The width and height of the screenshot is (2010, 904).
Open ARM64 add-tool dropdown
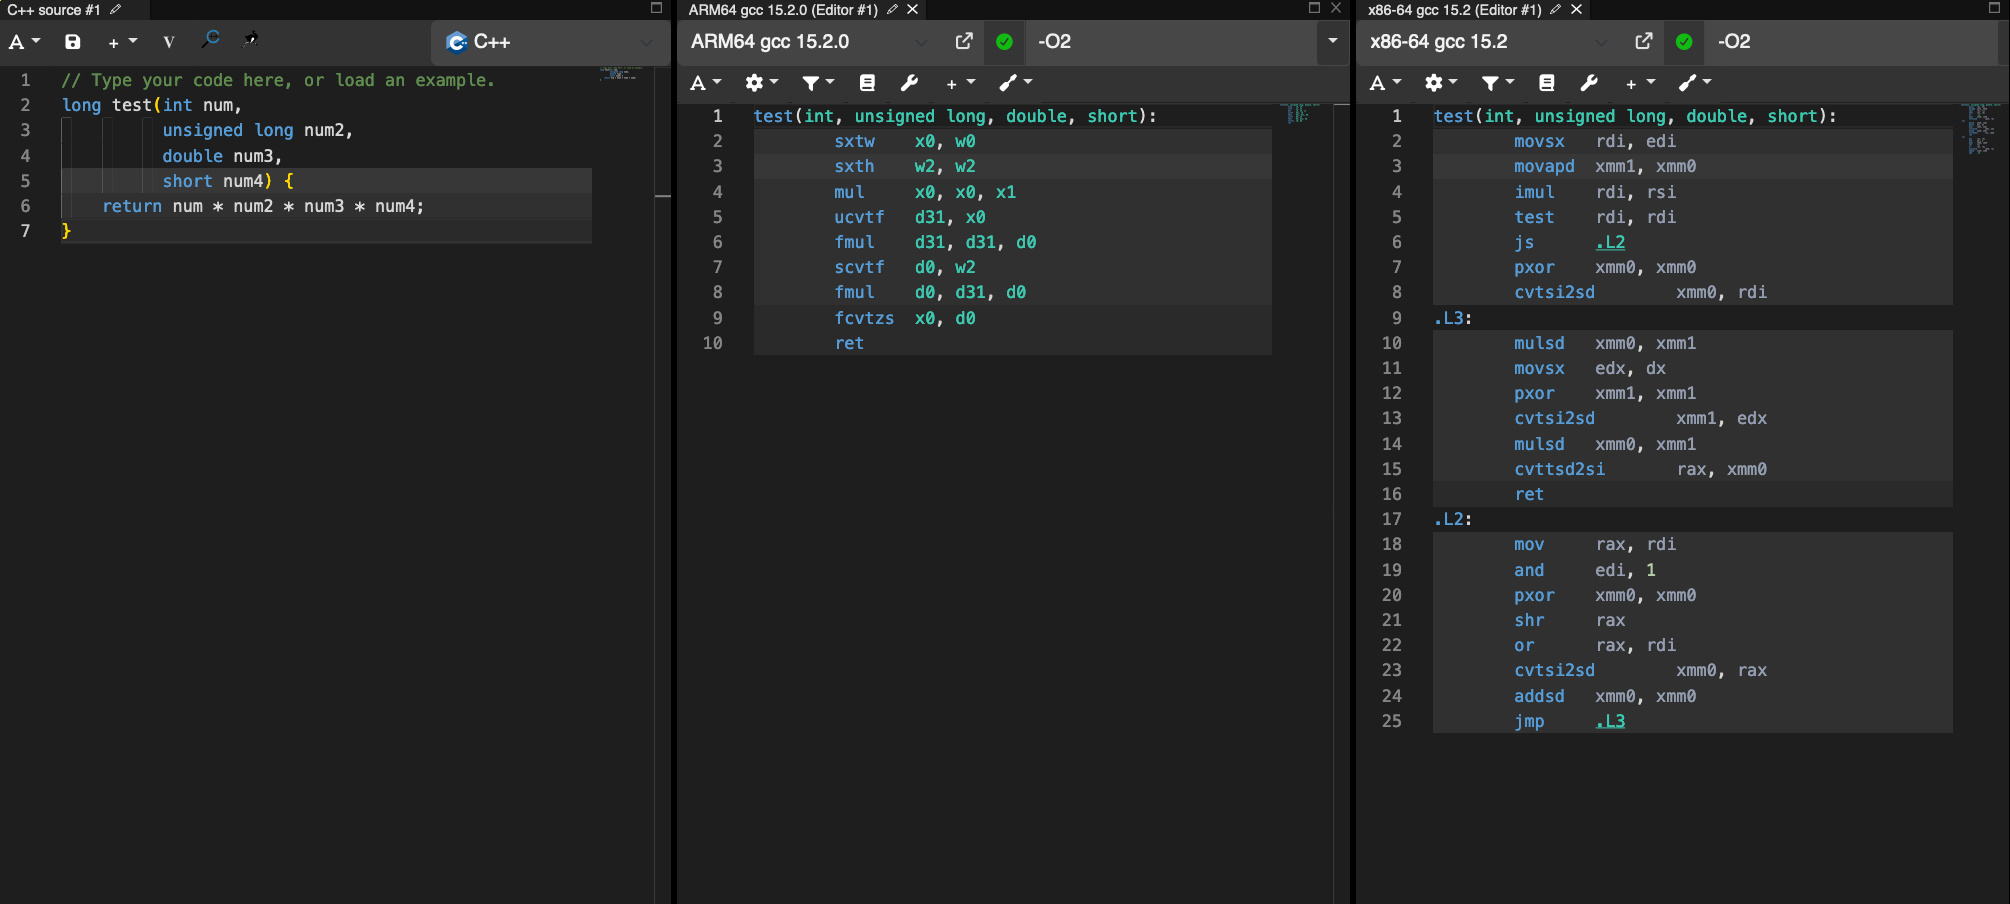1015,83
